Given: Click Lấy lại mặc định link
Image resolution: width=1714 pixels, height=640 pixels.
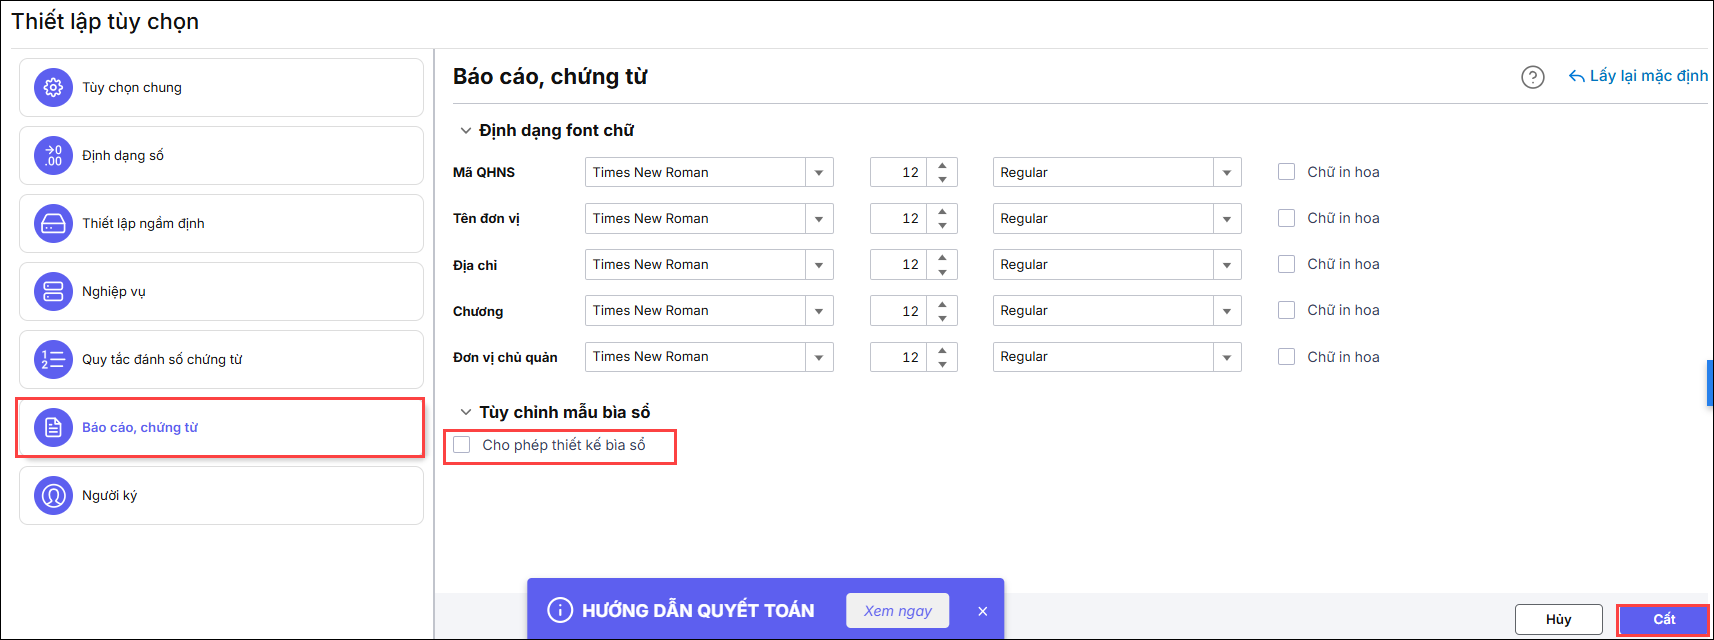Looking at the screenshot, I should 1639,76.
